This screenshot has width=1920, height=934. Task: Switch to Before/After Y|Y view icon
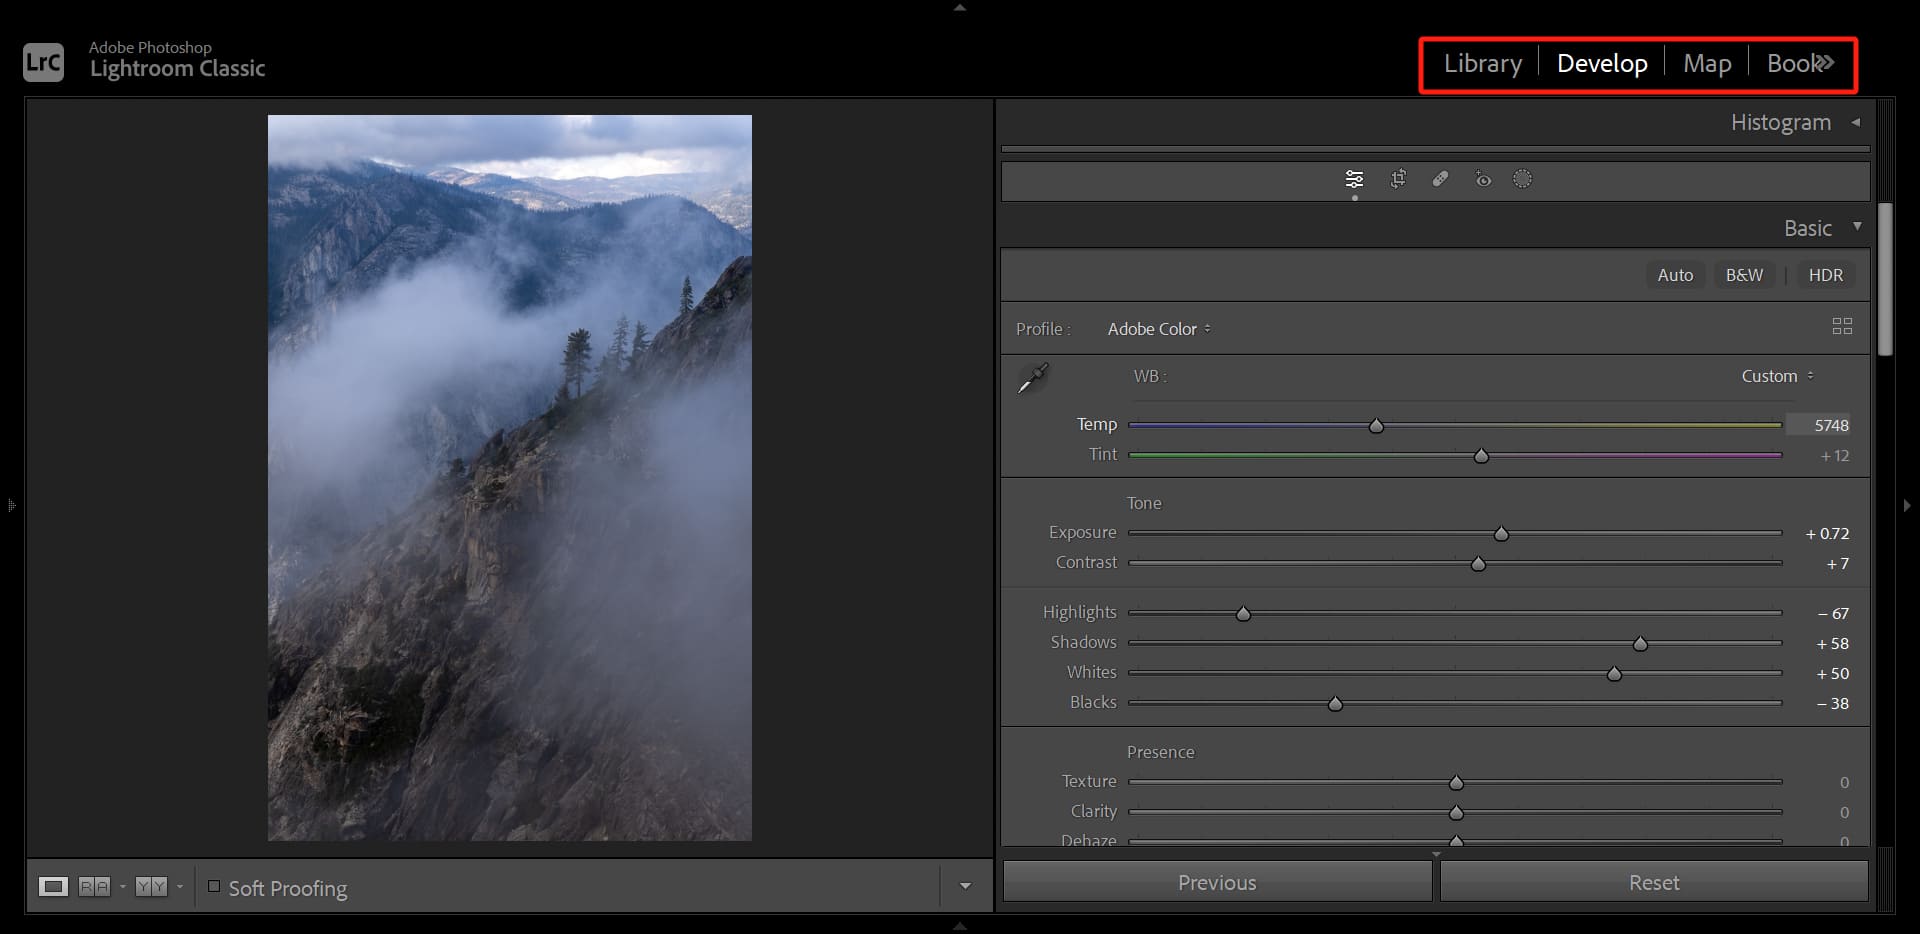(x=151, y=886)
